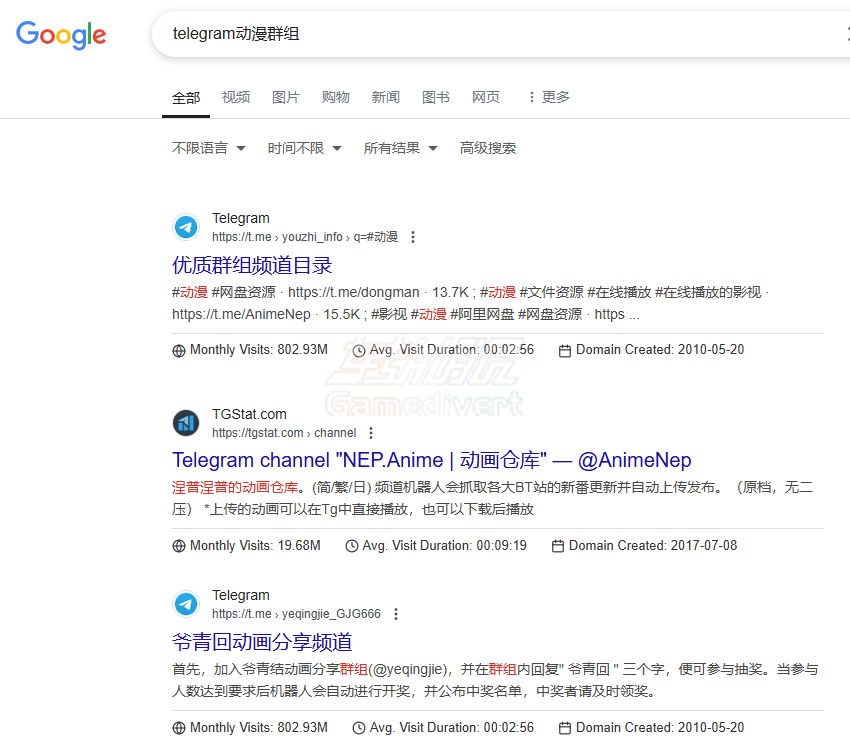Click clock icon beside Avg. Visit Duration 00:09:19
This screenshot has height=753, width=850.
tap(352, 546)
